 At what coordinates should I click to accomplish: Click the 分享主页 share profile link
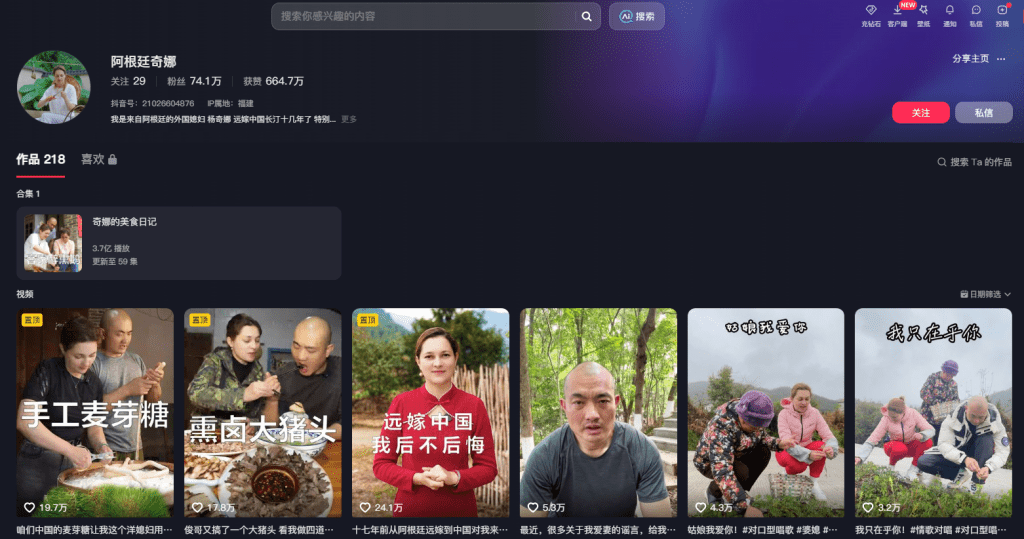[970, 59]
